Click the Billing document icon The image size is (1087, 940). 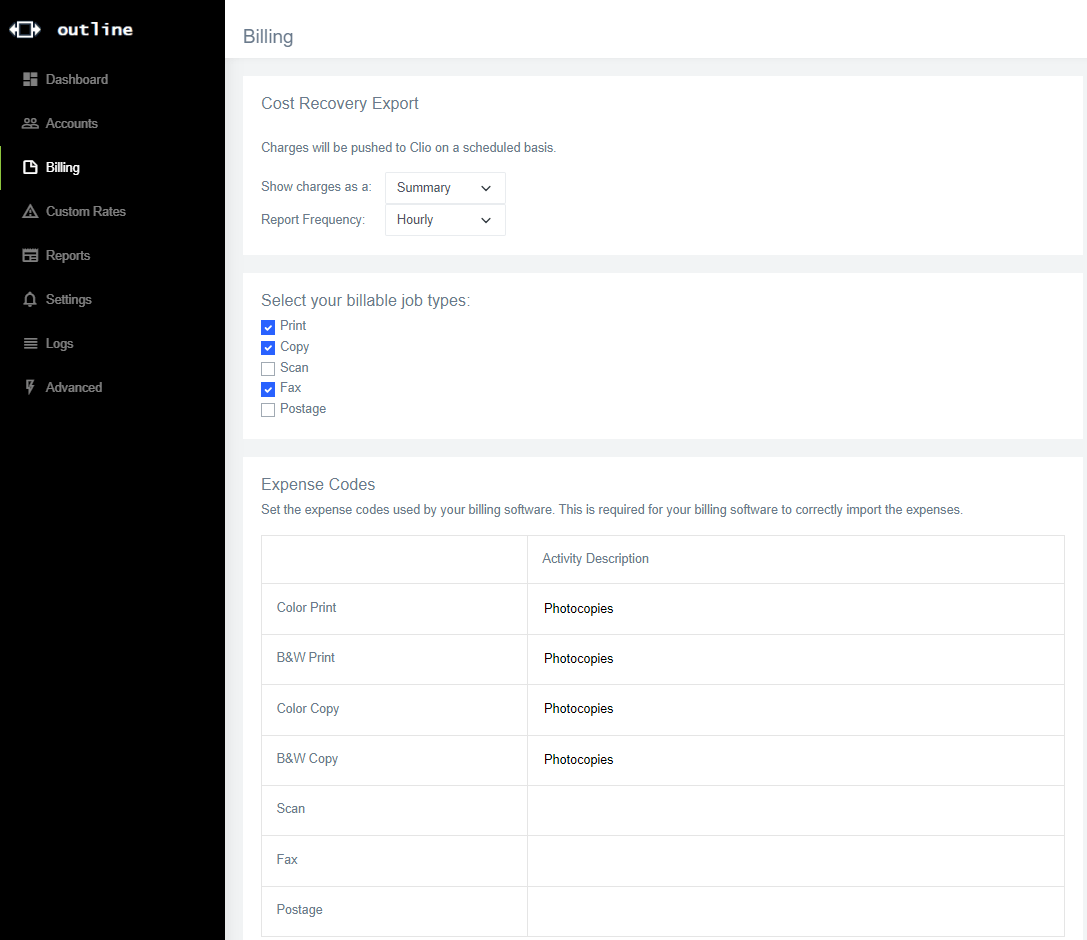click(x=30, y=167)
